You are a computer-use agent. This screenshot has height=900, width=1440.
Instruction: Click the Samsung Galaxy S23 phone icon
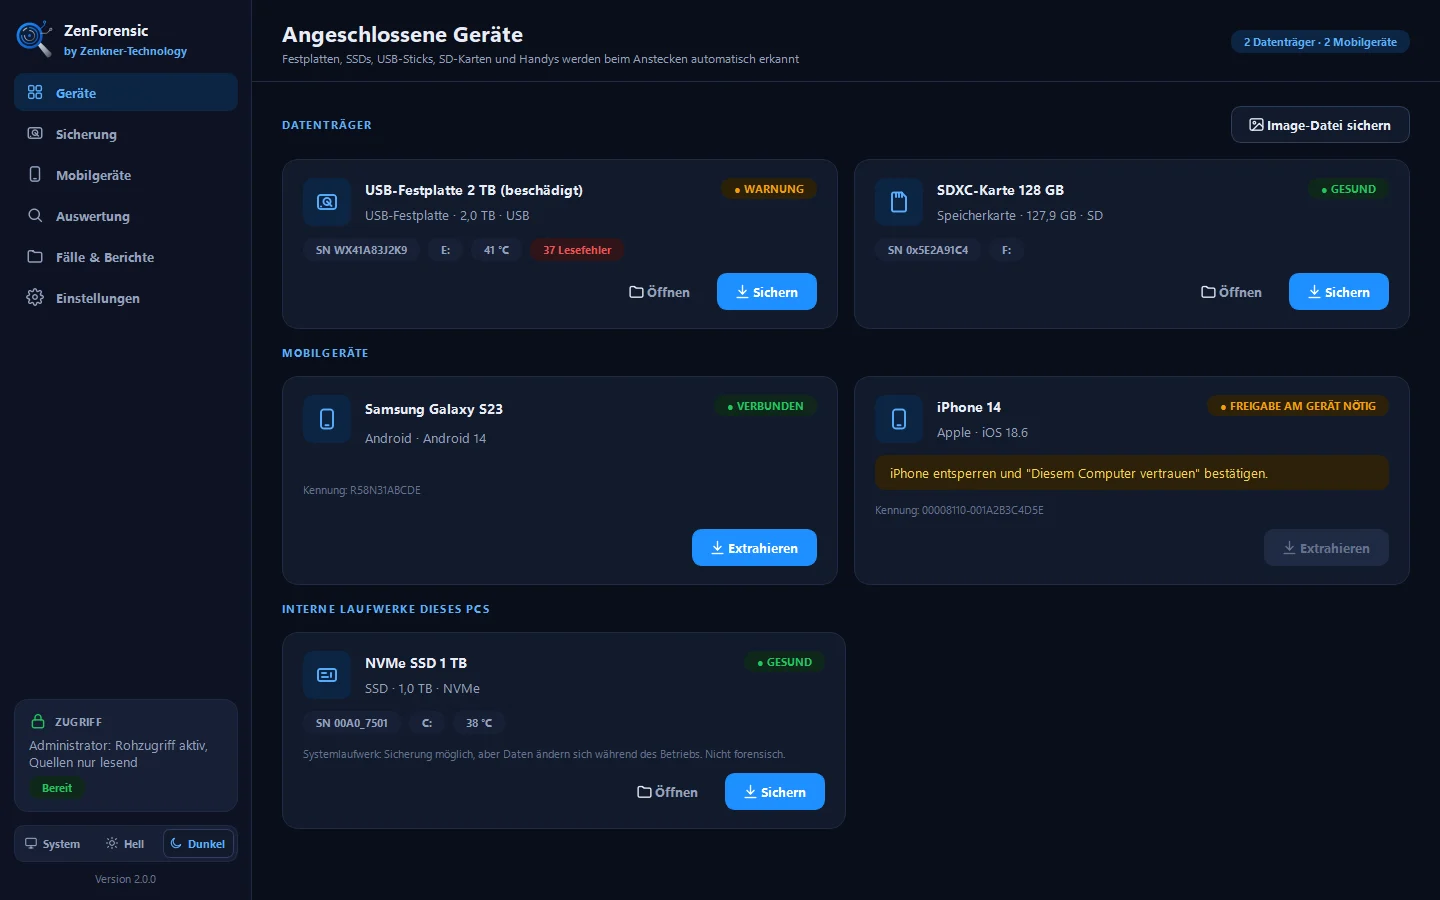327,419
